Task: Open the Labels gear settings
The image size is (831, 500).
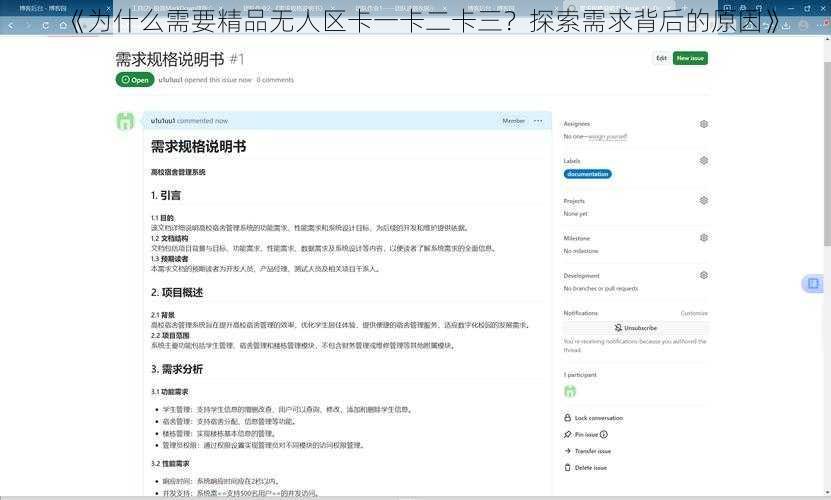Action: [704, 160]
